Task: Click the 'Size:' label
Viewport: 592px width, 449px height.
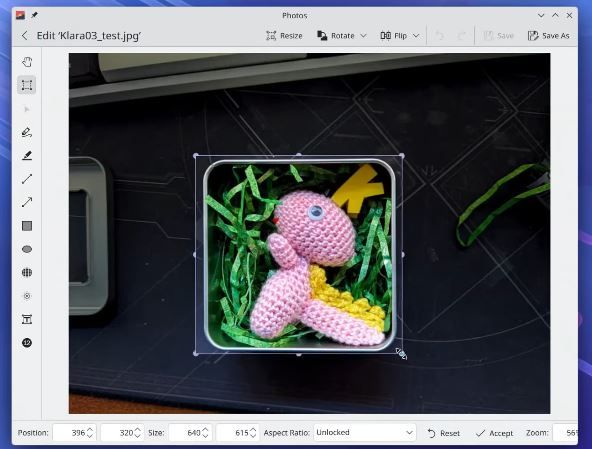Action: pos(156,433)
